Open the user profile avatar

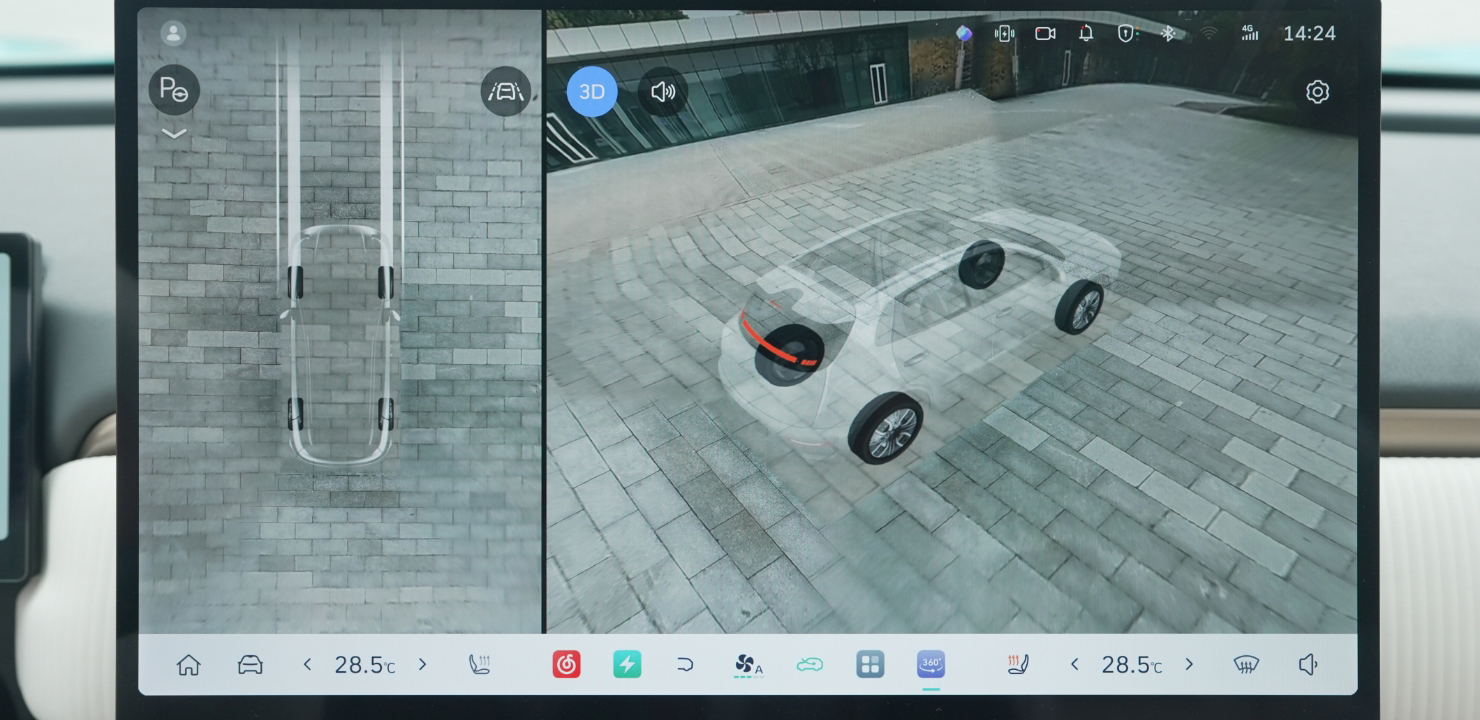(173, 33)
